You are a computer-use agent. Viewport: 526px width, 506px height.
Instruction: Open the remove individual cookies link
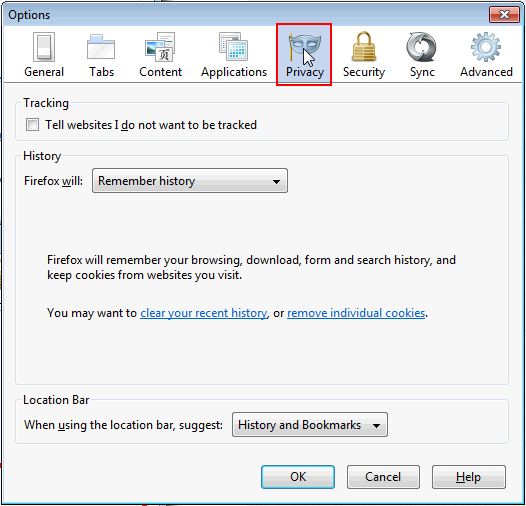click(356, 313)
